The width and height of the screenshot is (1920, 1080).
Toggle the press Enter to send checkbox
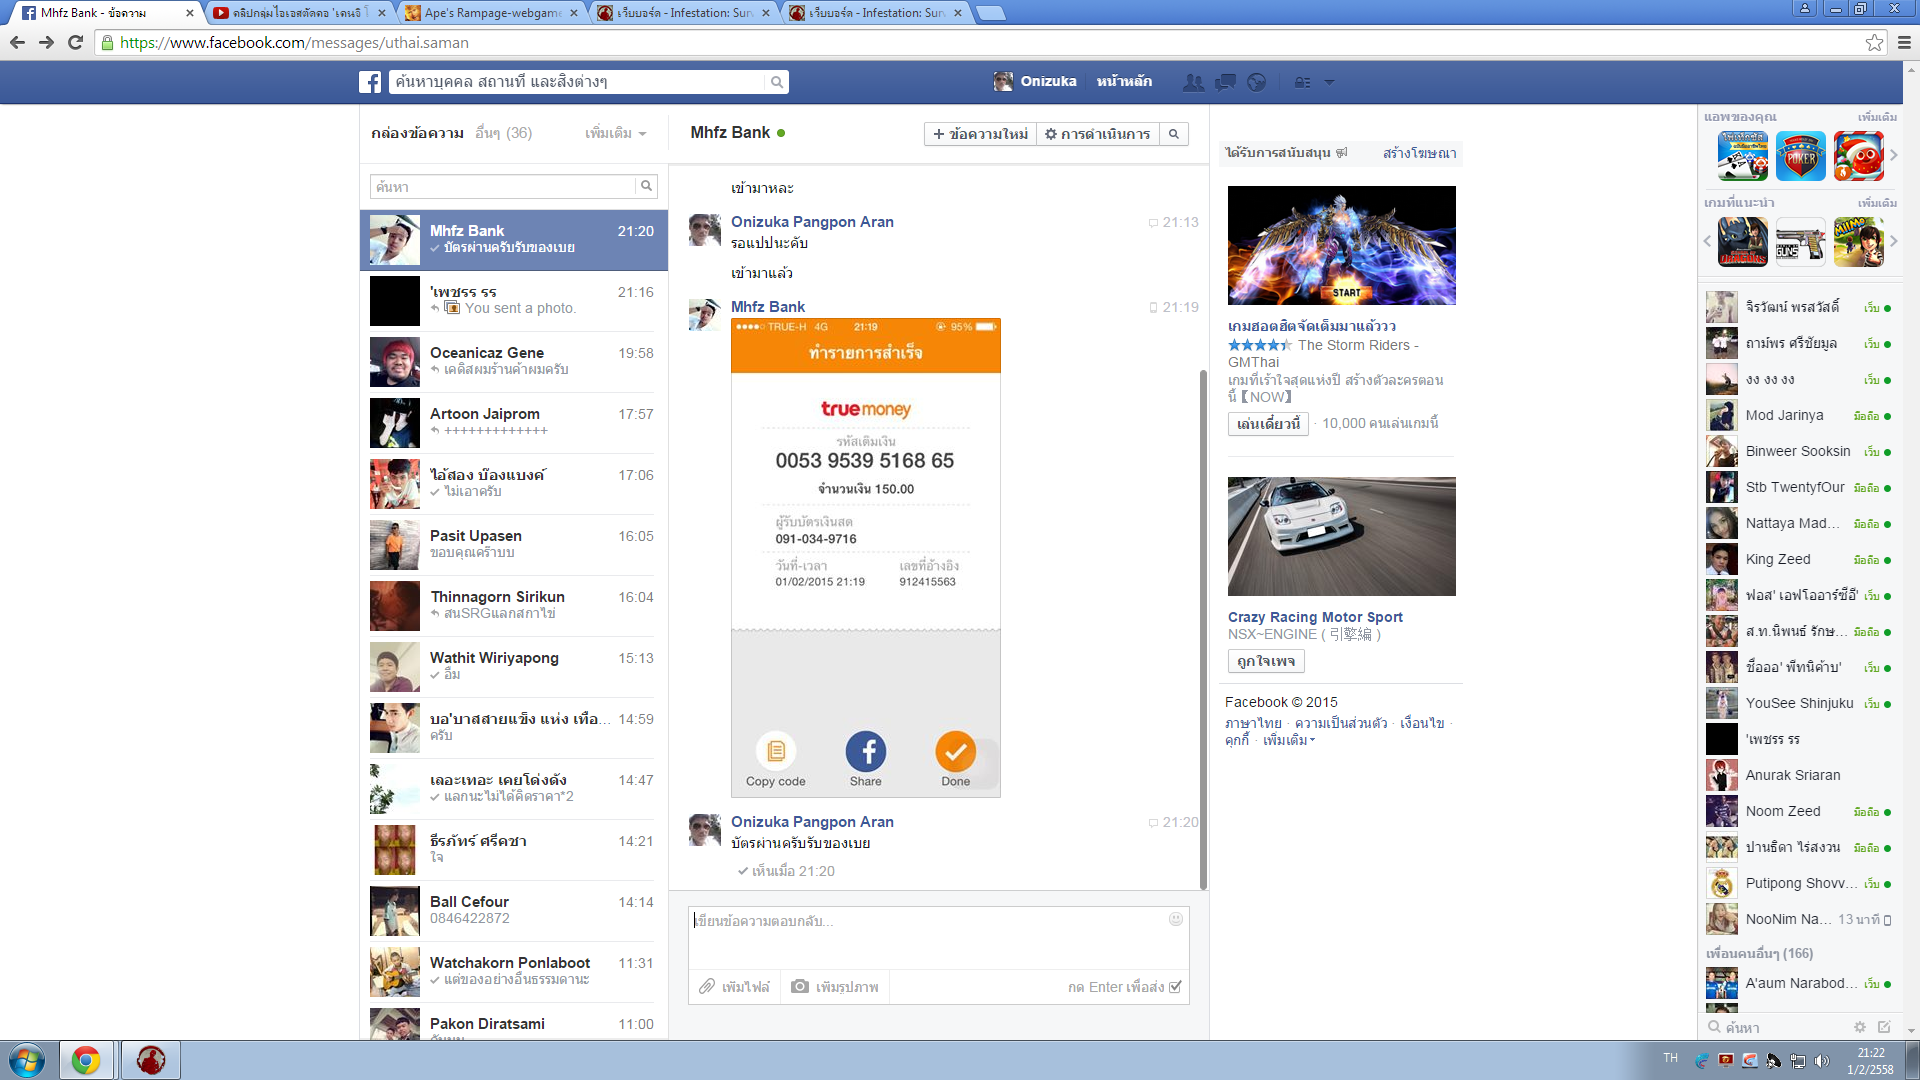(1176, 987)
